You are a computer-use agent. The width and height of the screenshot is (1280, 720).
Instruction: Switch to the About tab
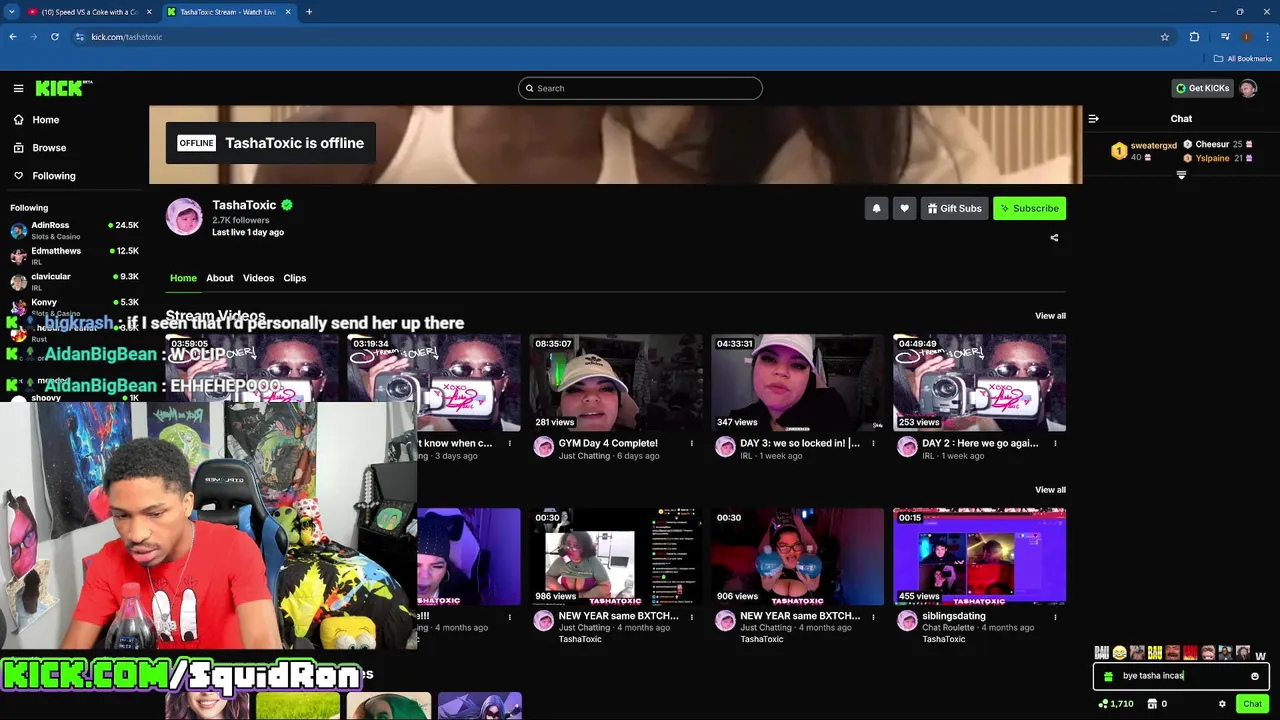[220, 278]
